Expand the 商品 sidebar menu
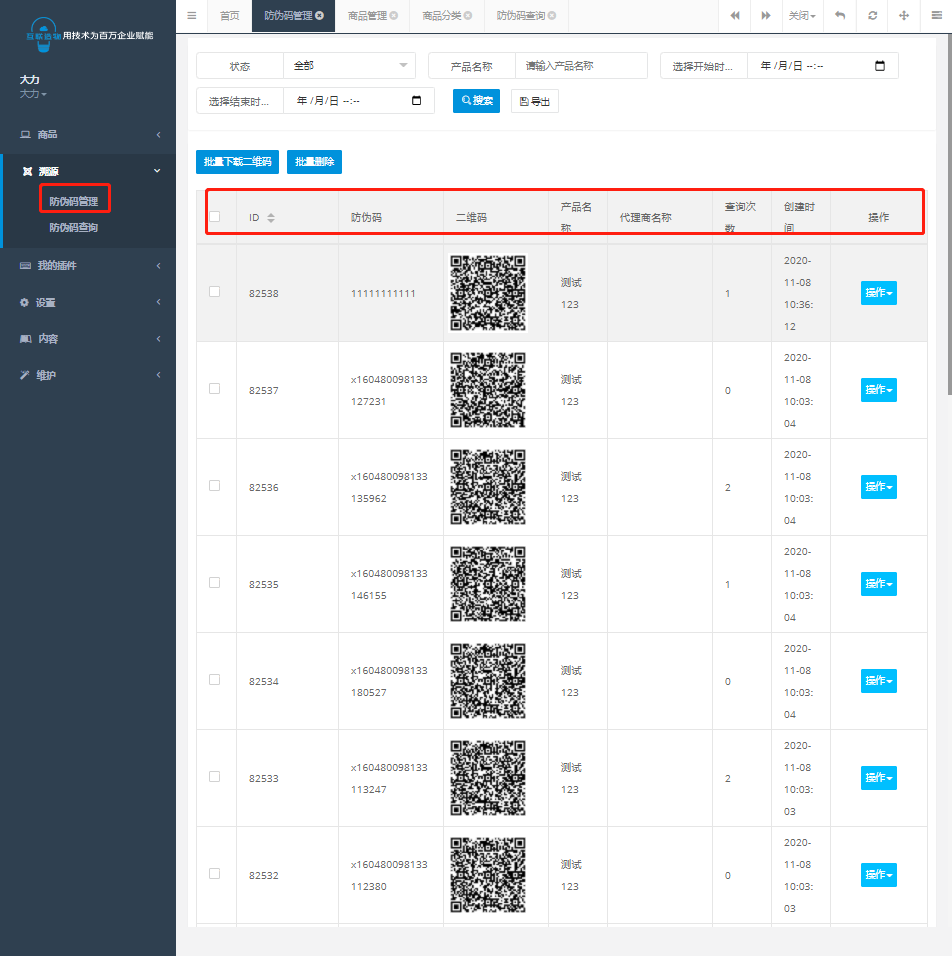 click(88, 135)
